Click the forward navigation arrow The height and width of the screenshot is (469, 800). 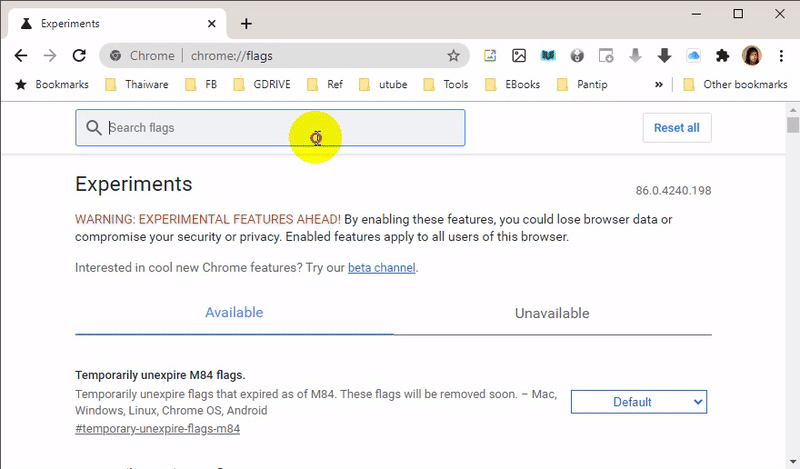click(x=49, y=55)
